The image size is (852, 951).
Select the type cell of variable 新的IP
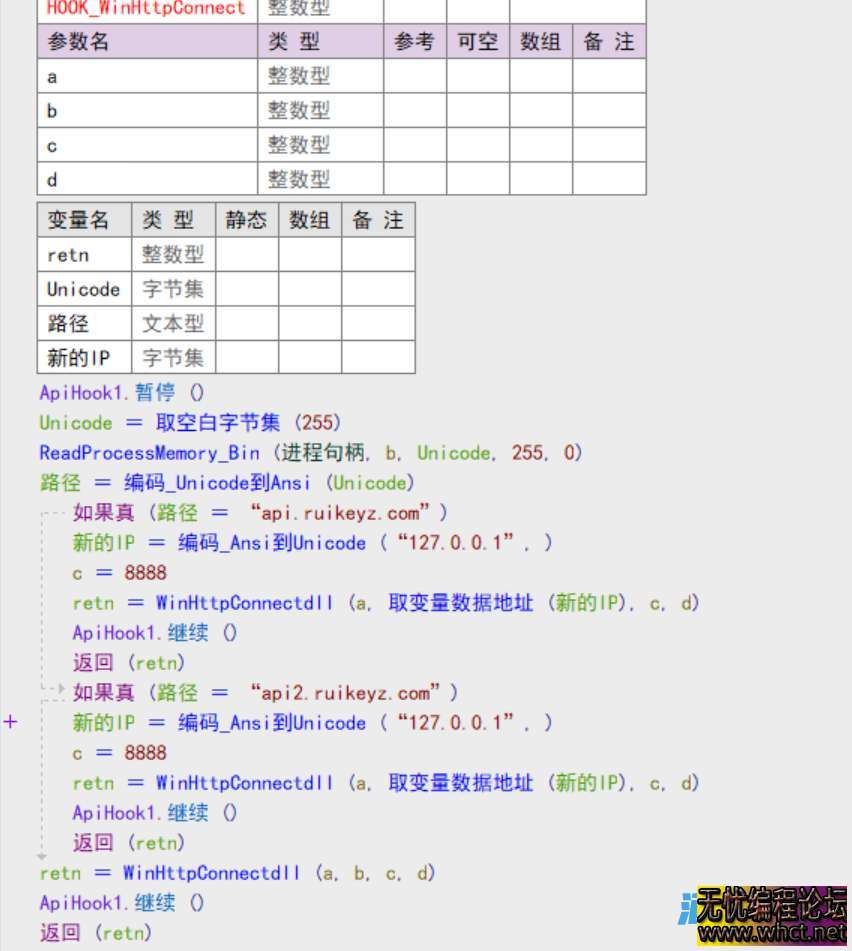[173, 357]
